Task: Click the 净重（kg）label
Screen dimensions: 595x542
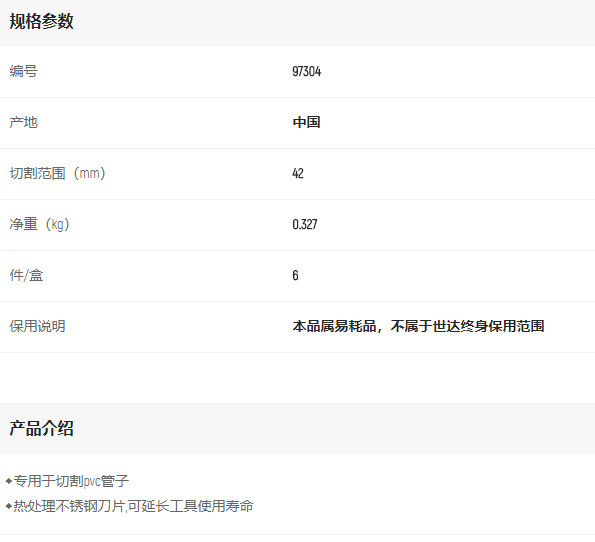Action: pyautogui.click(x=40, y=224)
